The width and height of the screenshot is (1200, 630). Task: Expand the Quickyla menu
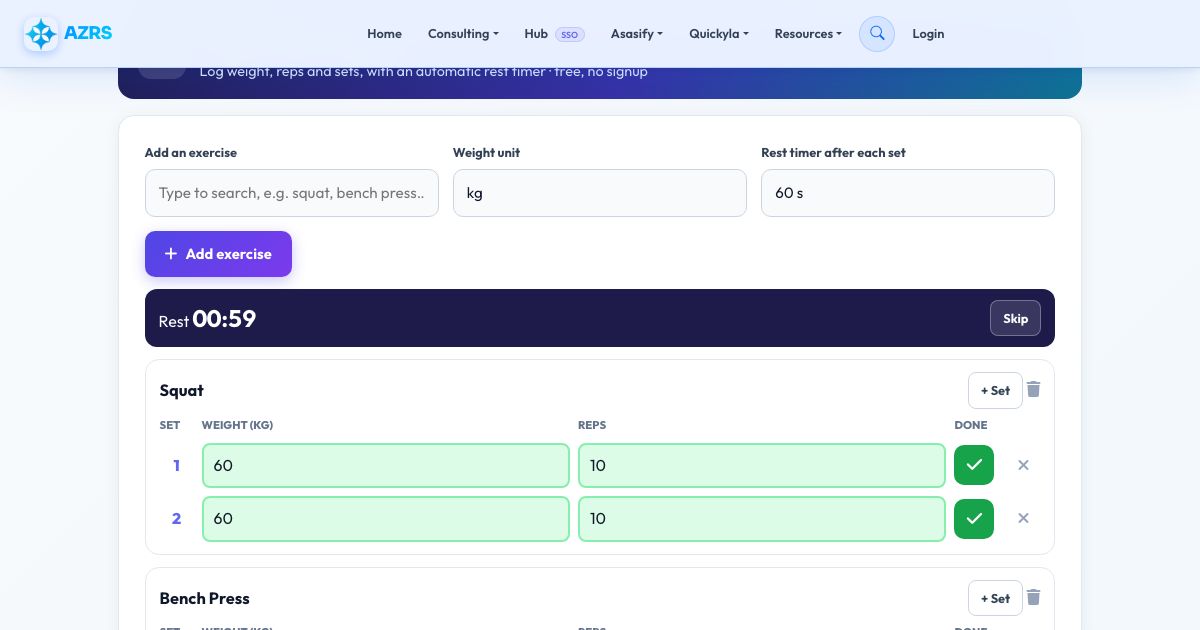[x=719, y=34]
